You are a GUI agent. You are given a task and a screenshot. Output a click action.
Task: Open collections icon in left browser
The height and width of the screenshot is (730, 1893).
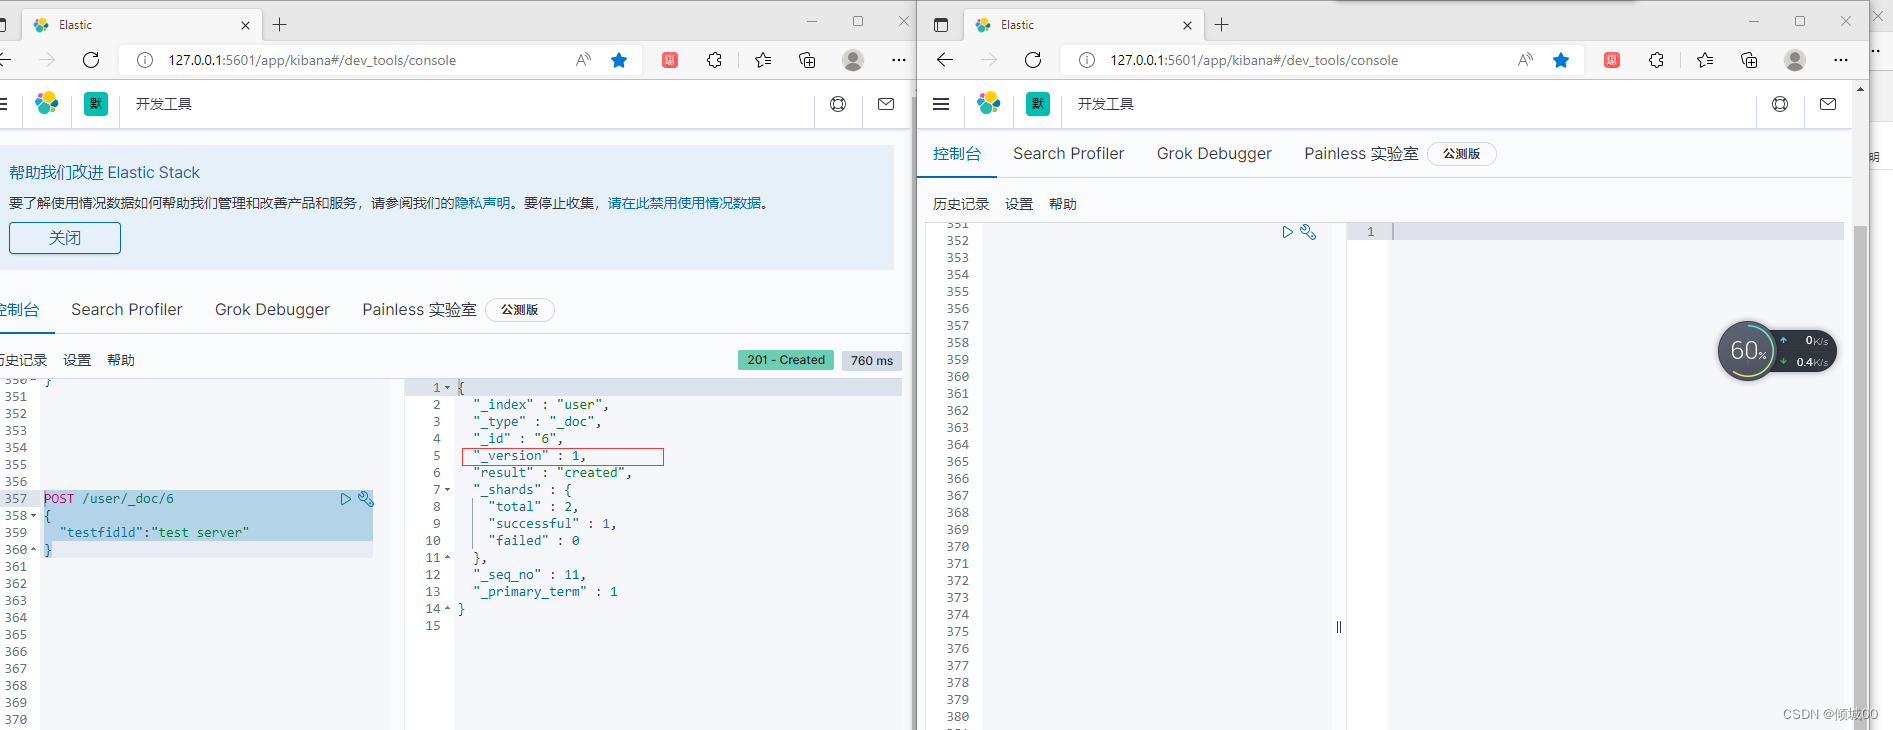point(807,60)
